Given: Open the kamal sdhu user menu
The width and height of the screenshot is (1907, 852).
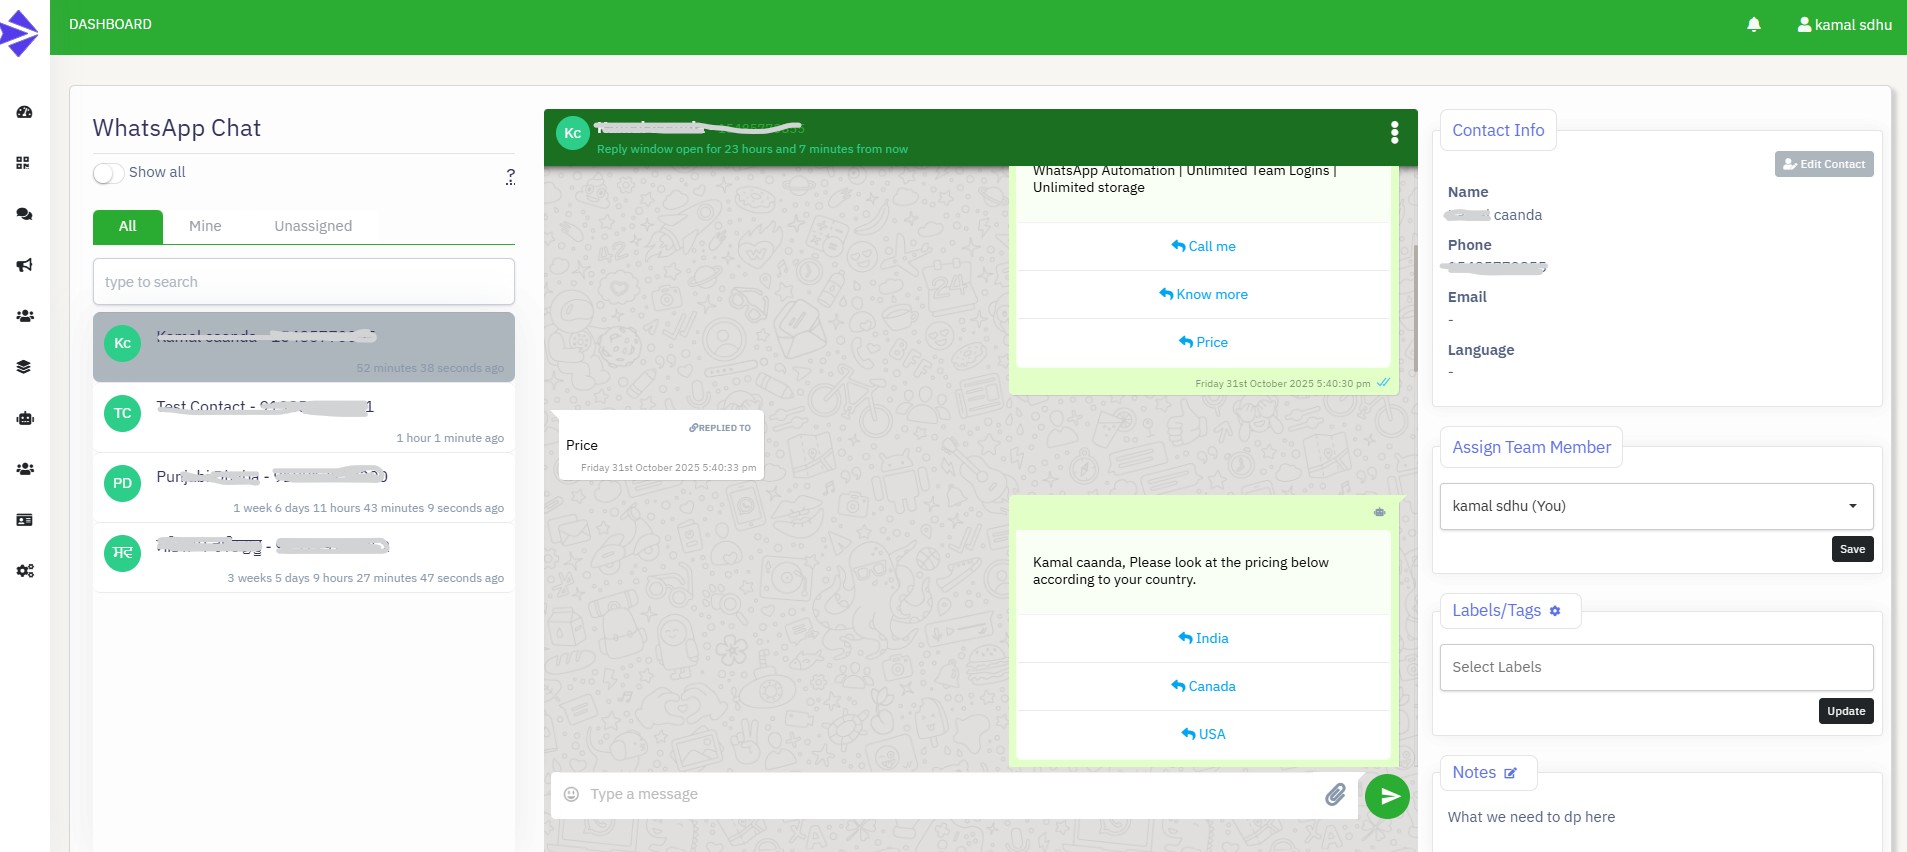Looking at the screenshot, I should 1844,25.
